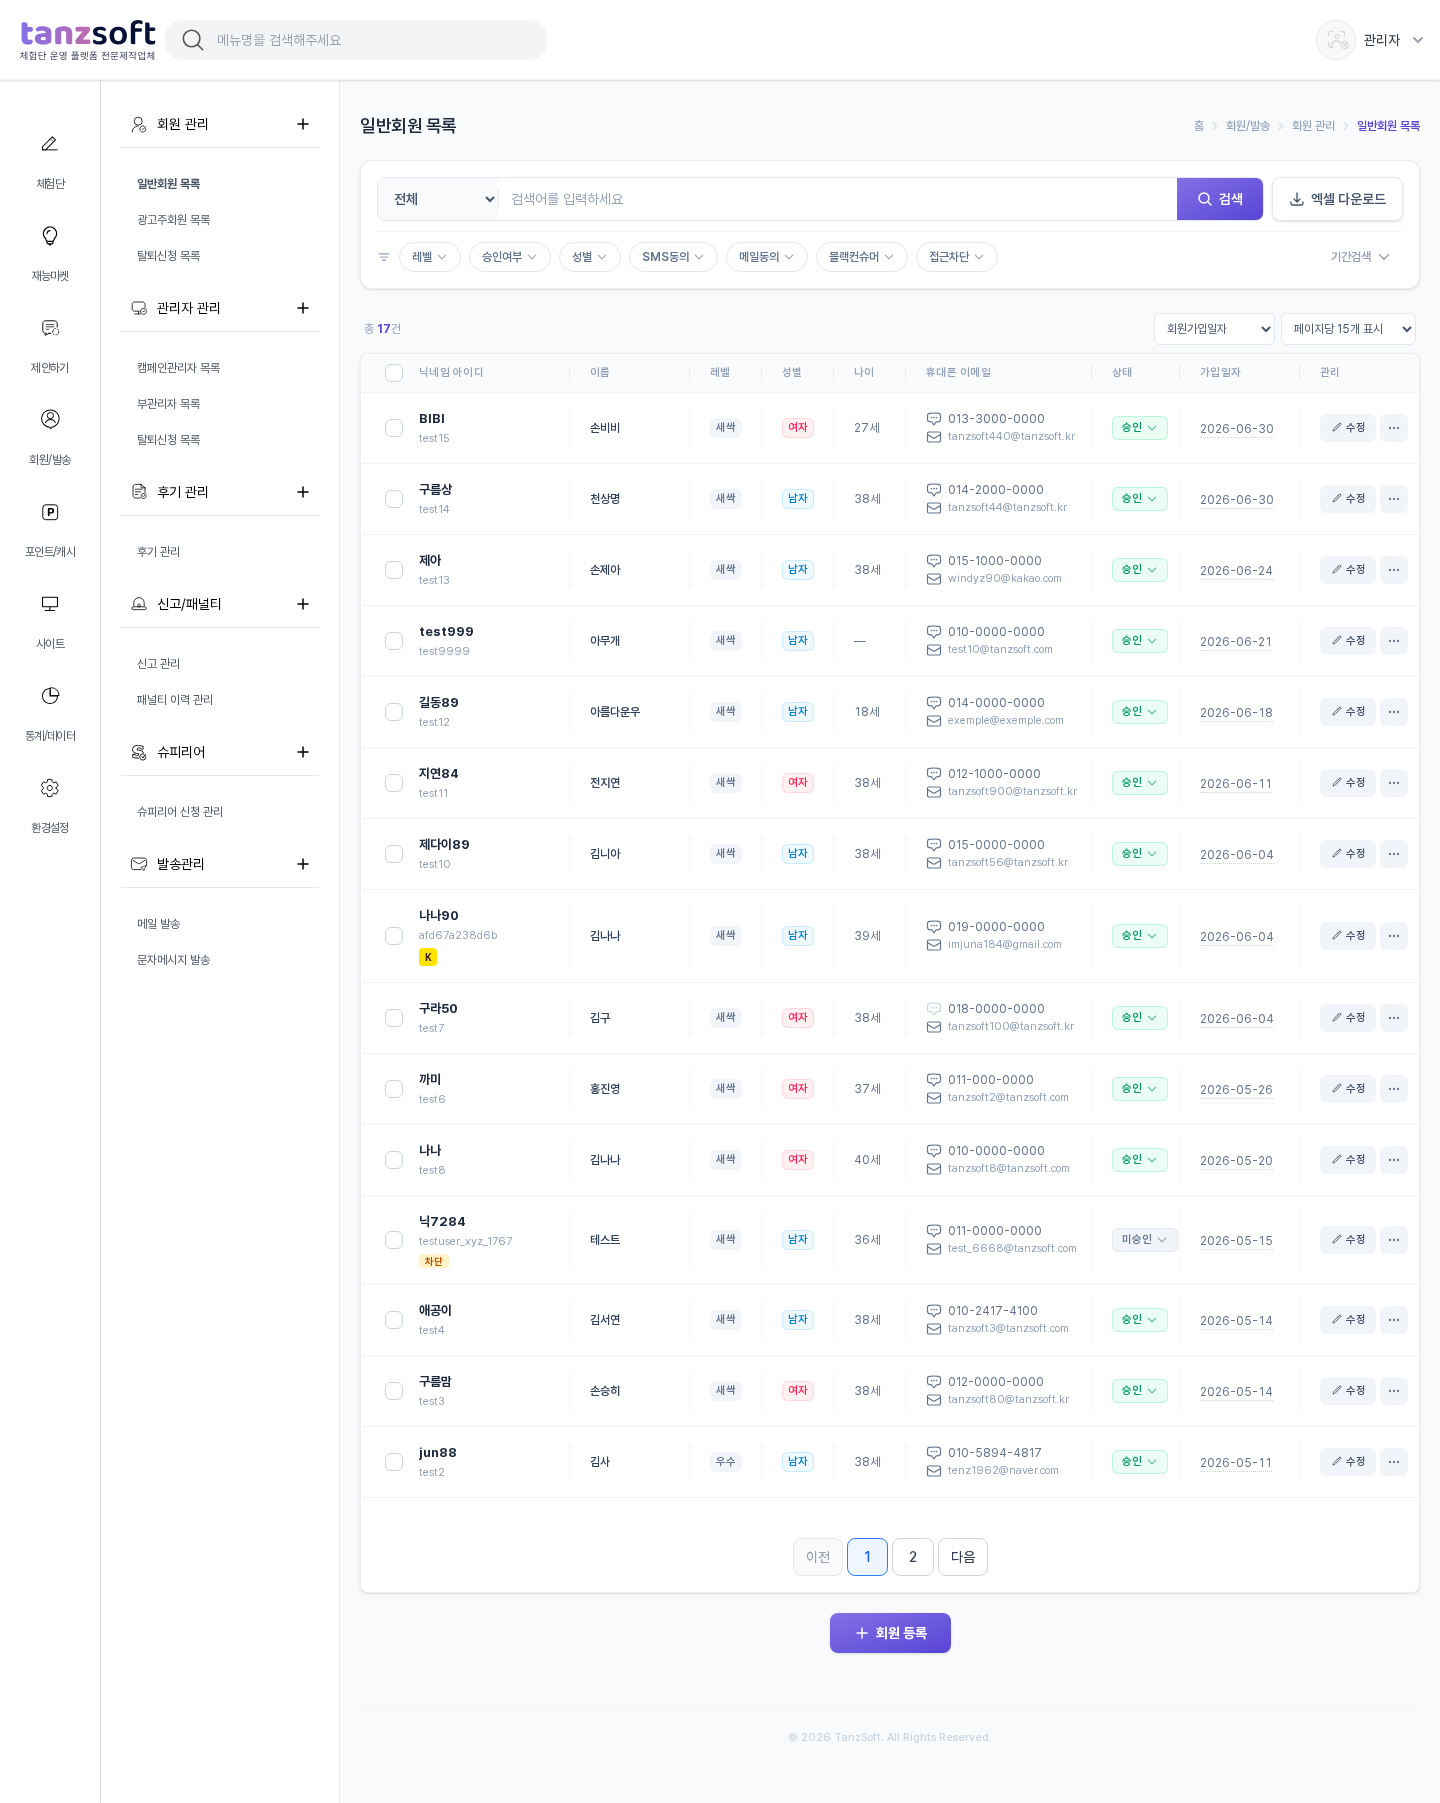Screen dimensions: 1440x1803
Task: Open more options for the jun88 row
Action: pos(1394,1462)
